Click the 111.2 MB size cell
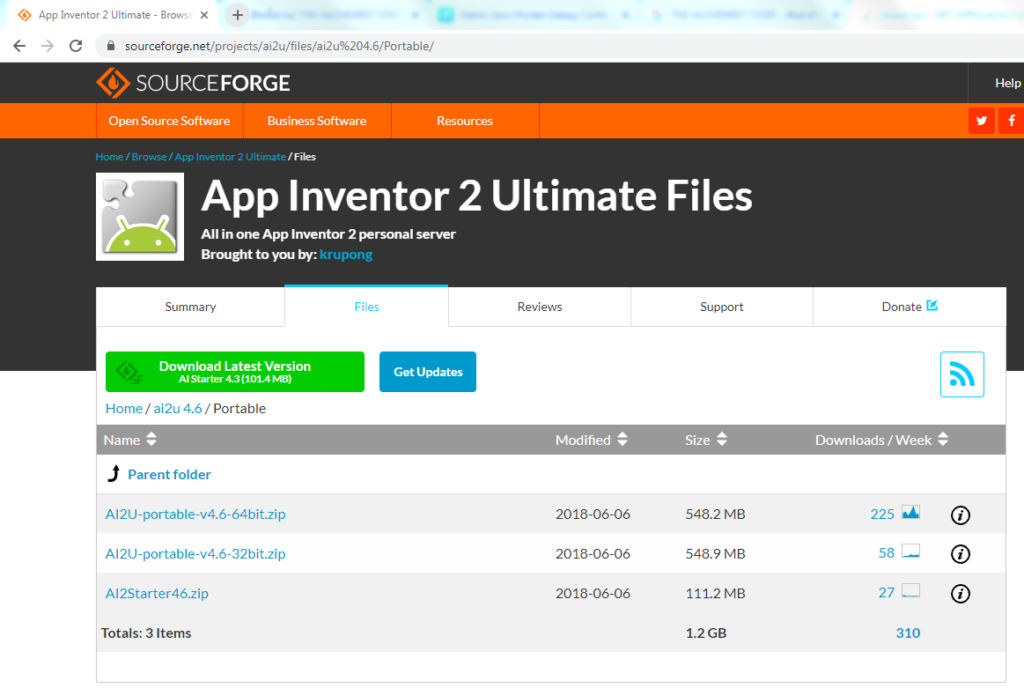The width and height of the screenshot is (1024, 696). tap(715, 593)
